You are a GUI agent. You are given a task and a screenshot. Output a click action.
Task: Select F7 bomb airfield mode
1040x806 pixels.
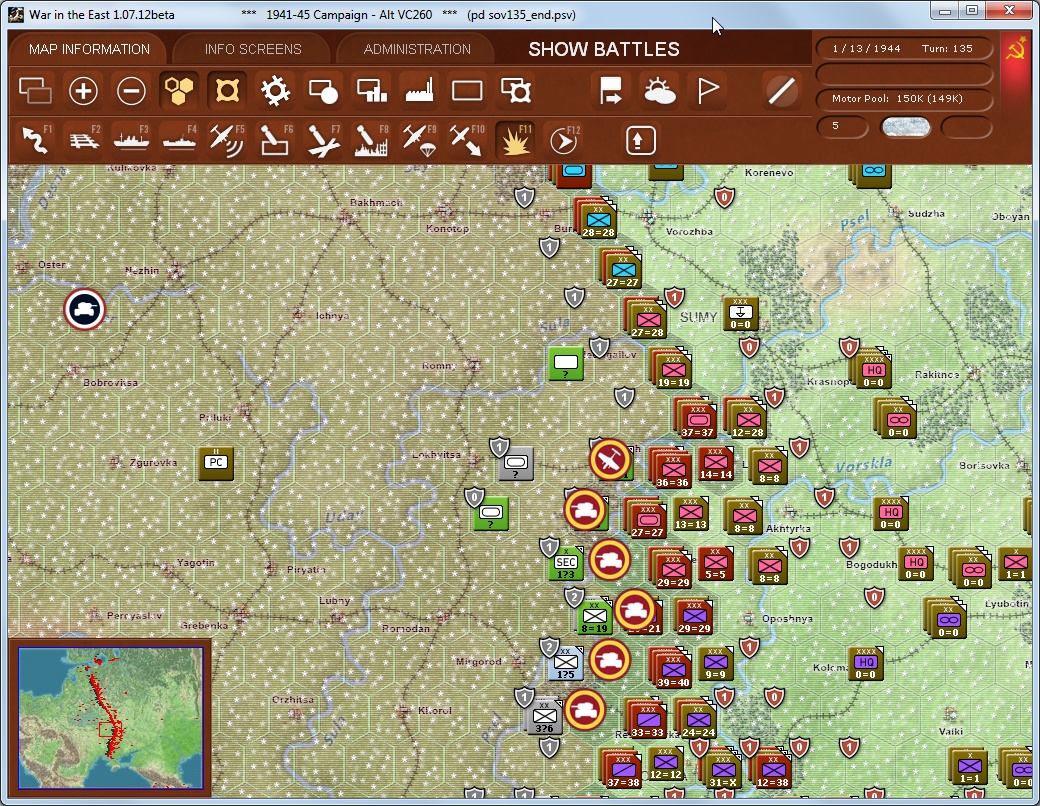[x=323, y=140]
